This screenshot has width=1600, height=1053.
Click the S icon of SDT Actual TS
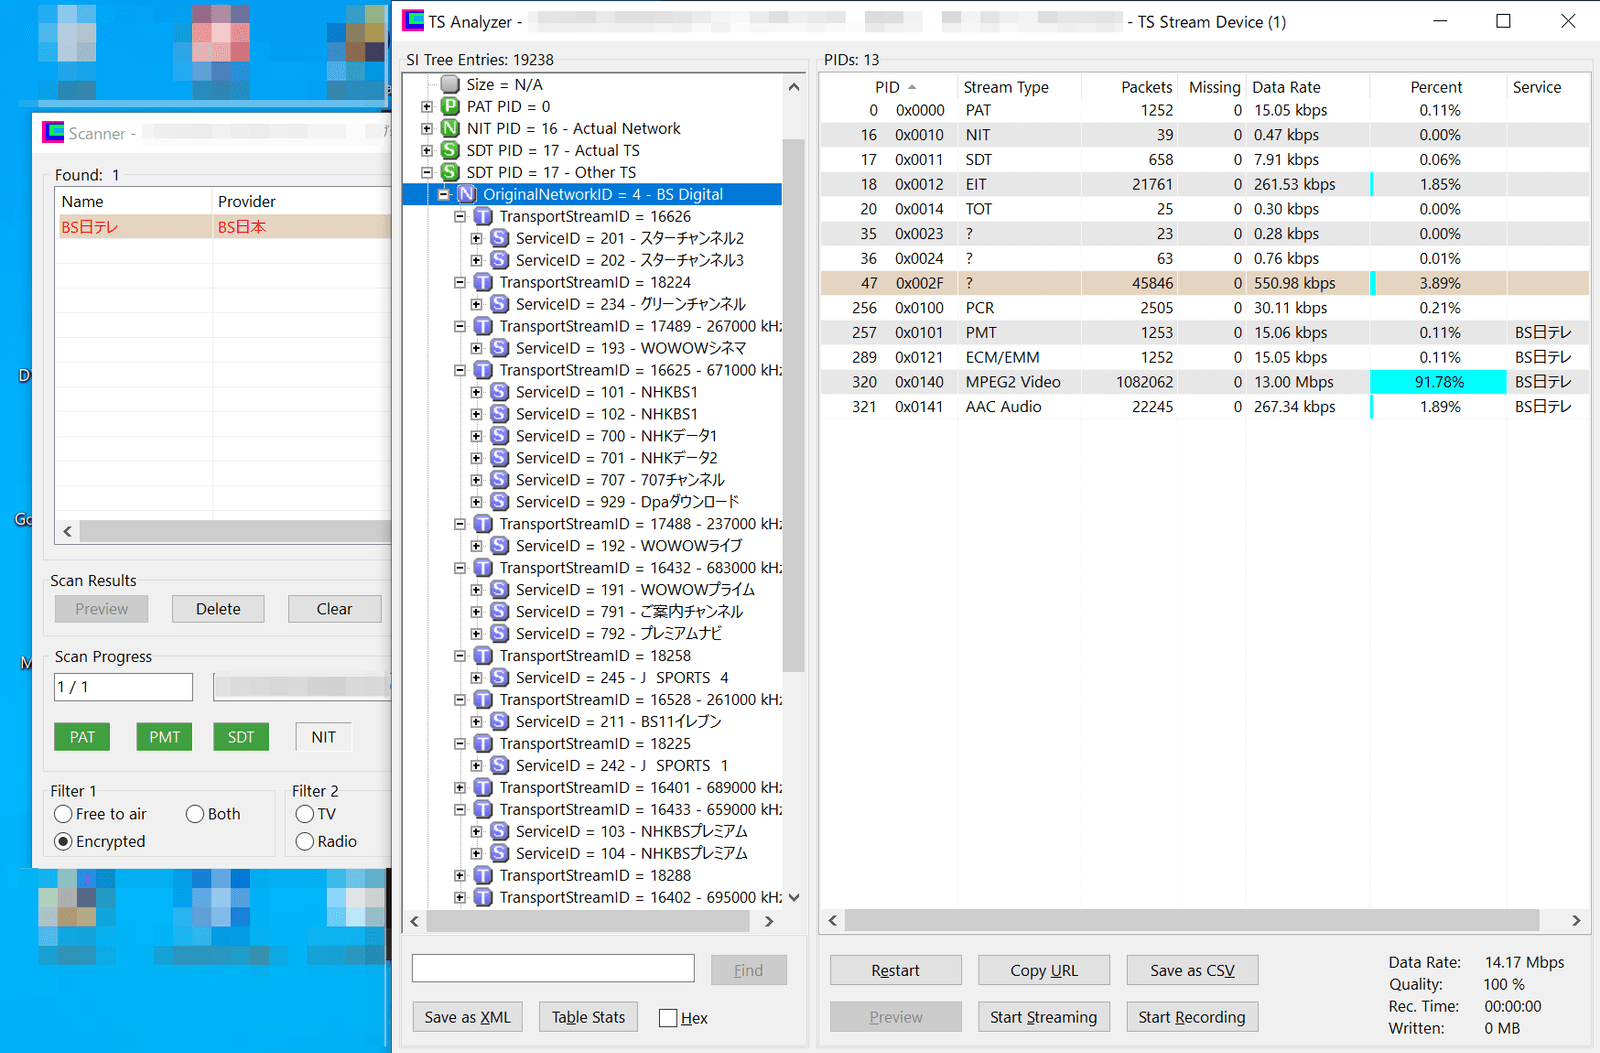[450, 151]
